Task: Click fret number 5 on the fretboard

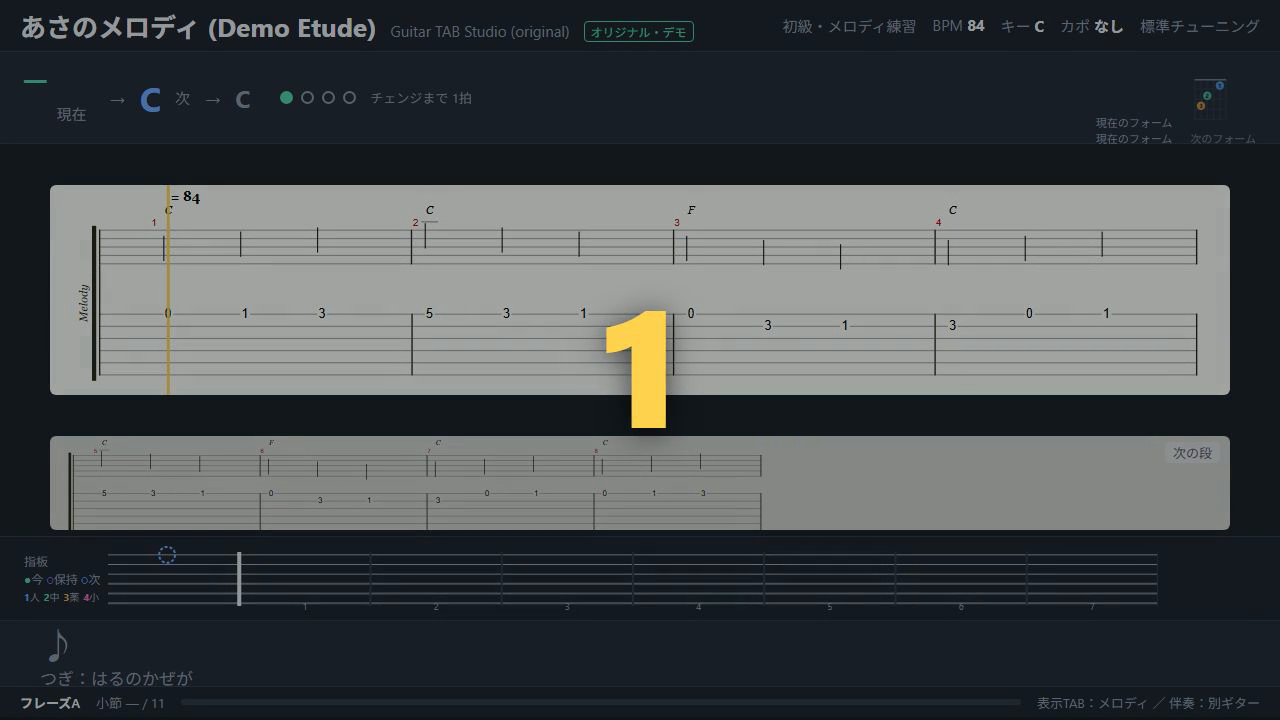Action: (x=829, y=607)
